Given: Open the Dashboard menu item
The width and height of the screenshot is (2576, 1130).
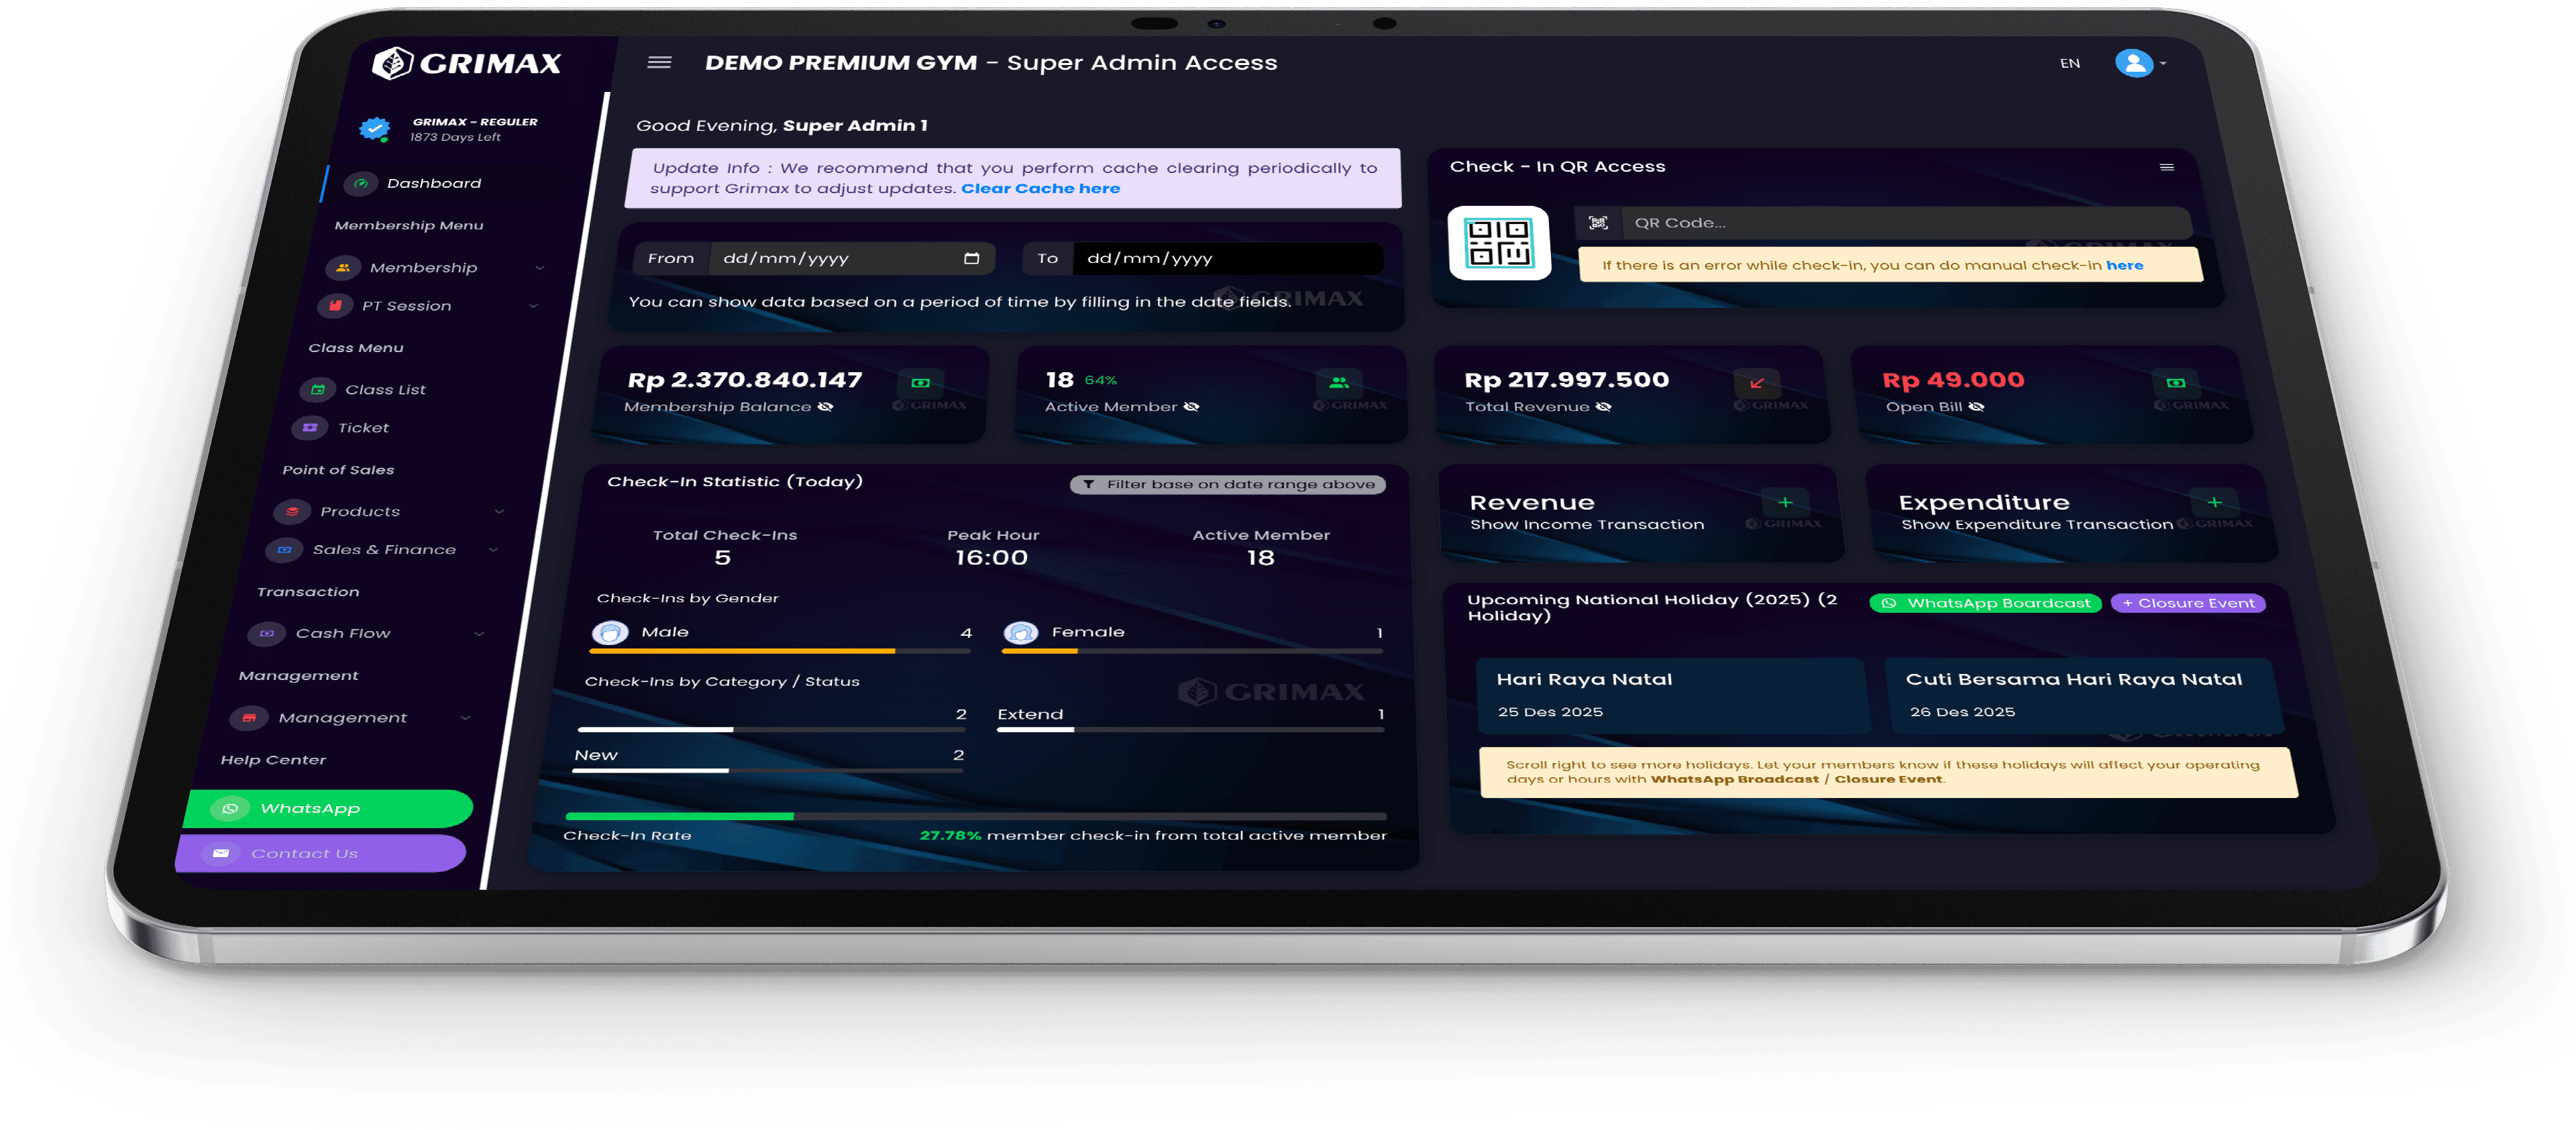Looking at the screenshot, I should pos(433,183).
